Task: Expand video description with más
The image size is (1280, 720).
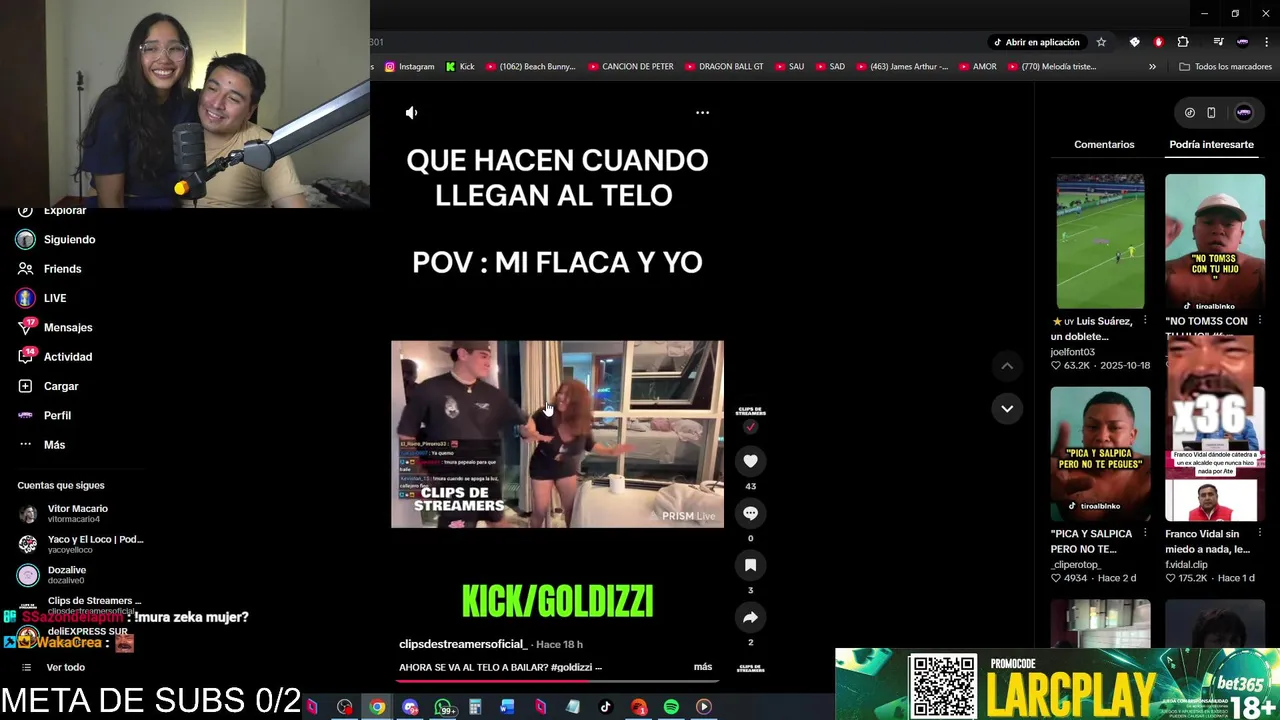Action: (703, 667)
